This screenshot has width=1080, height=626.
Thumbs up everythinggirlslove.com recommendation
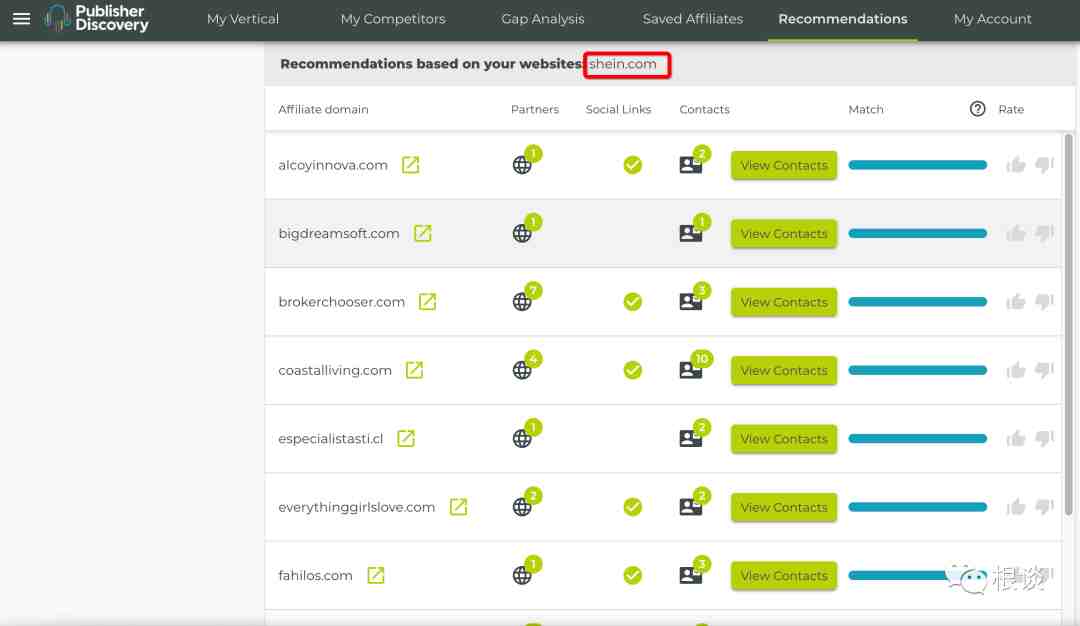(x=1016, y=506)
